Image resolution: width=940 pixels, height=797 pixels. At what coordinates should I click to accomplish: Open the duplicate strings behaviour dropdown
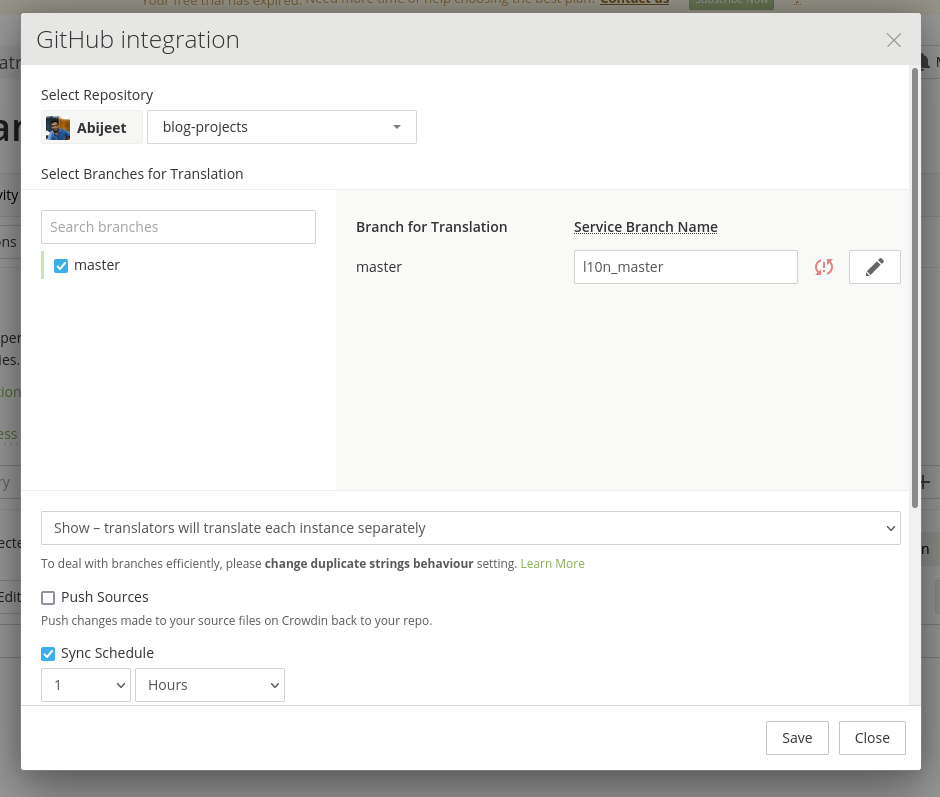pyautogui.click(x=471, y=528)
